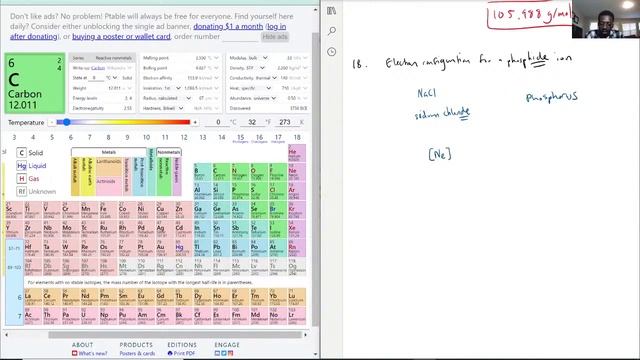Click the Print PDF icon in footer
This screenshot has width=640, height=360.
click(x=170, y=353)
